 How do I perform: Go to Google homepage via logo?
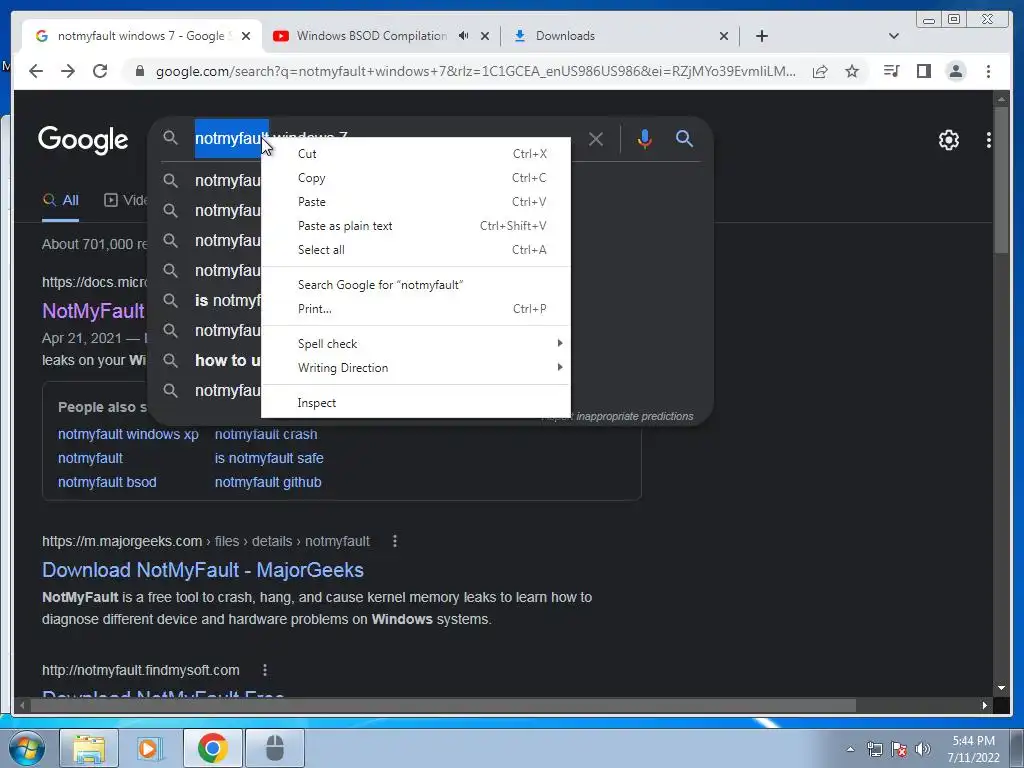pyautogui.click(x=83, y=140)
